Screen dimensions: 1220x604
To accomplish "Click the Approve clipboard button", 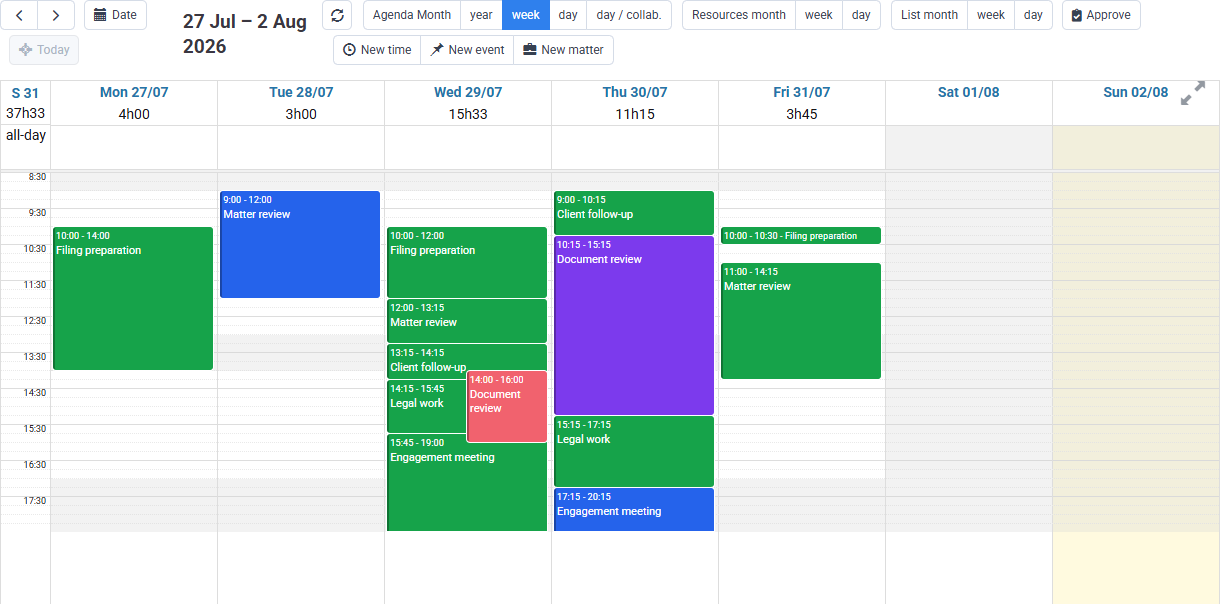I will [1101, 15].
